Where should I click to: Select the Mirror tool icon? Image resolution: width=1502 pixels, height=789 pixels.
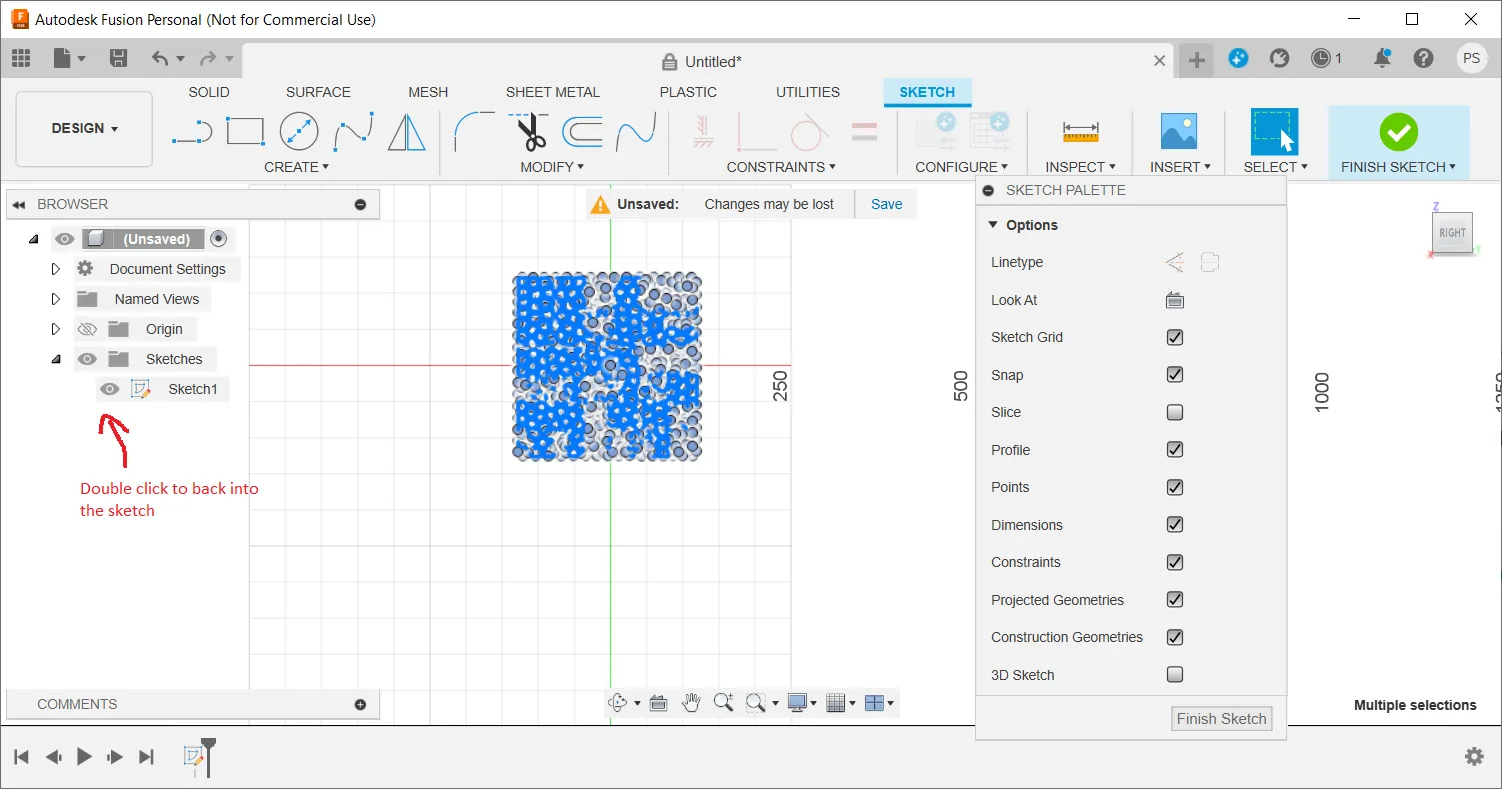tap(406, 131)
